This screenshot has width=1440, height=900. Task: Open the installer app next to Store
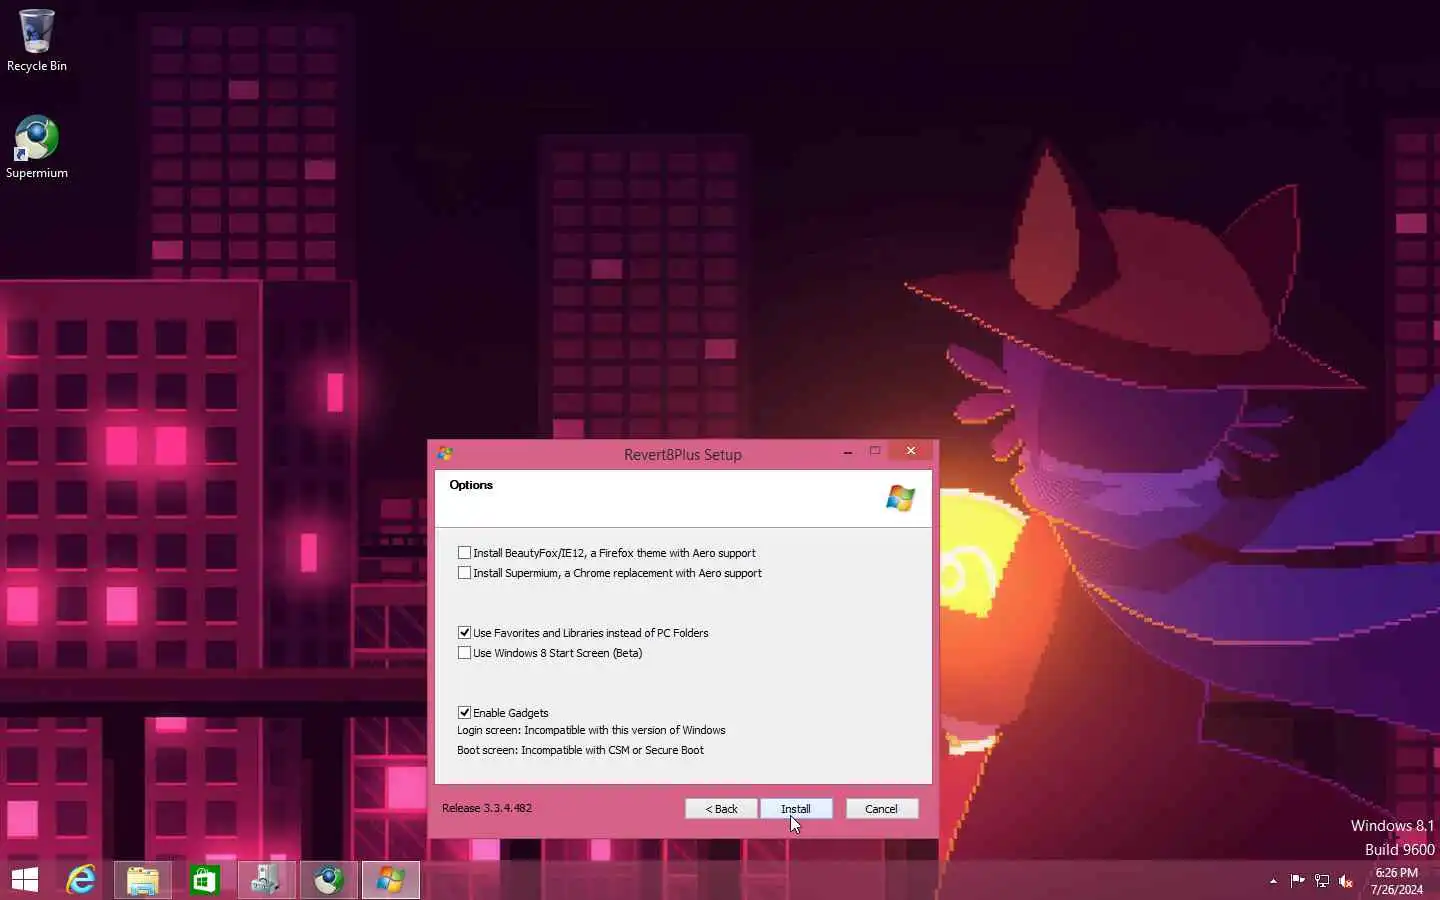coord(267,880)
